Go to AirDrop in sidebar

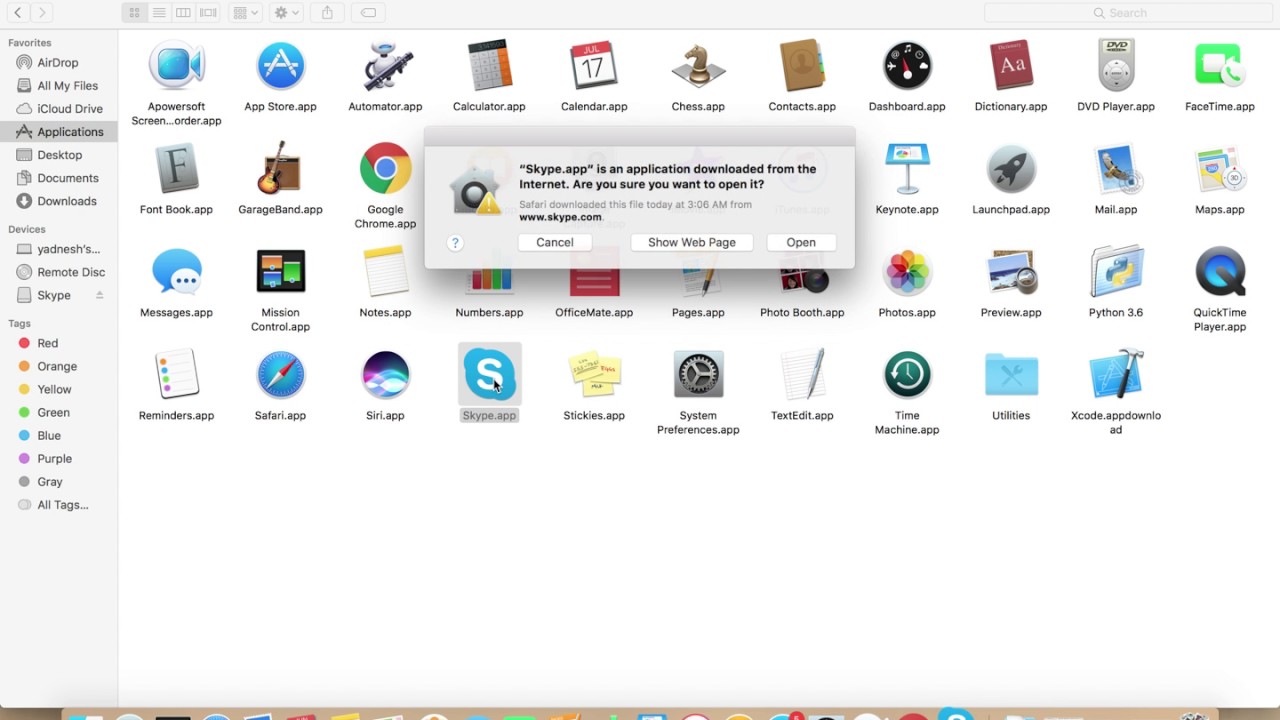pos(58,62)
